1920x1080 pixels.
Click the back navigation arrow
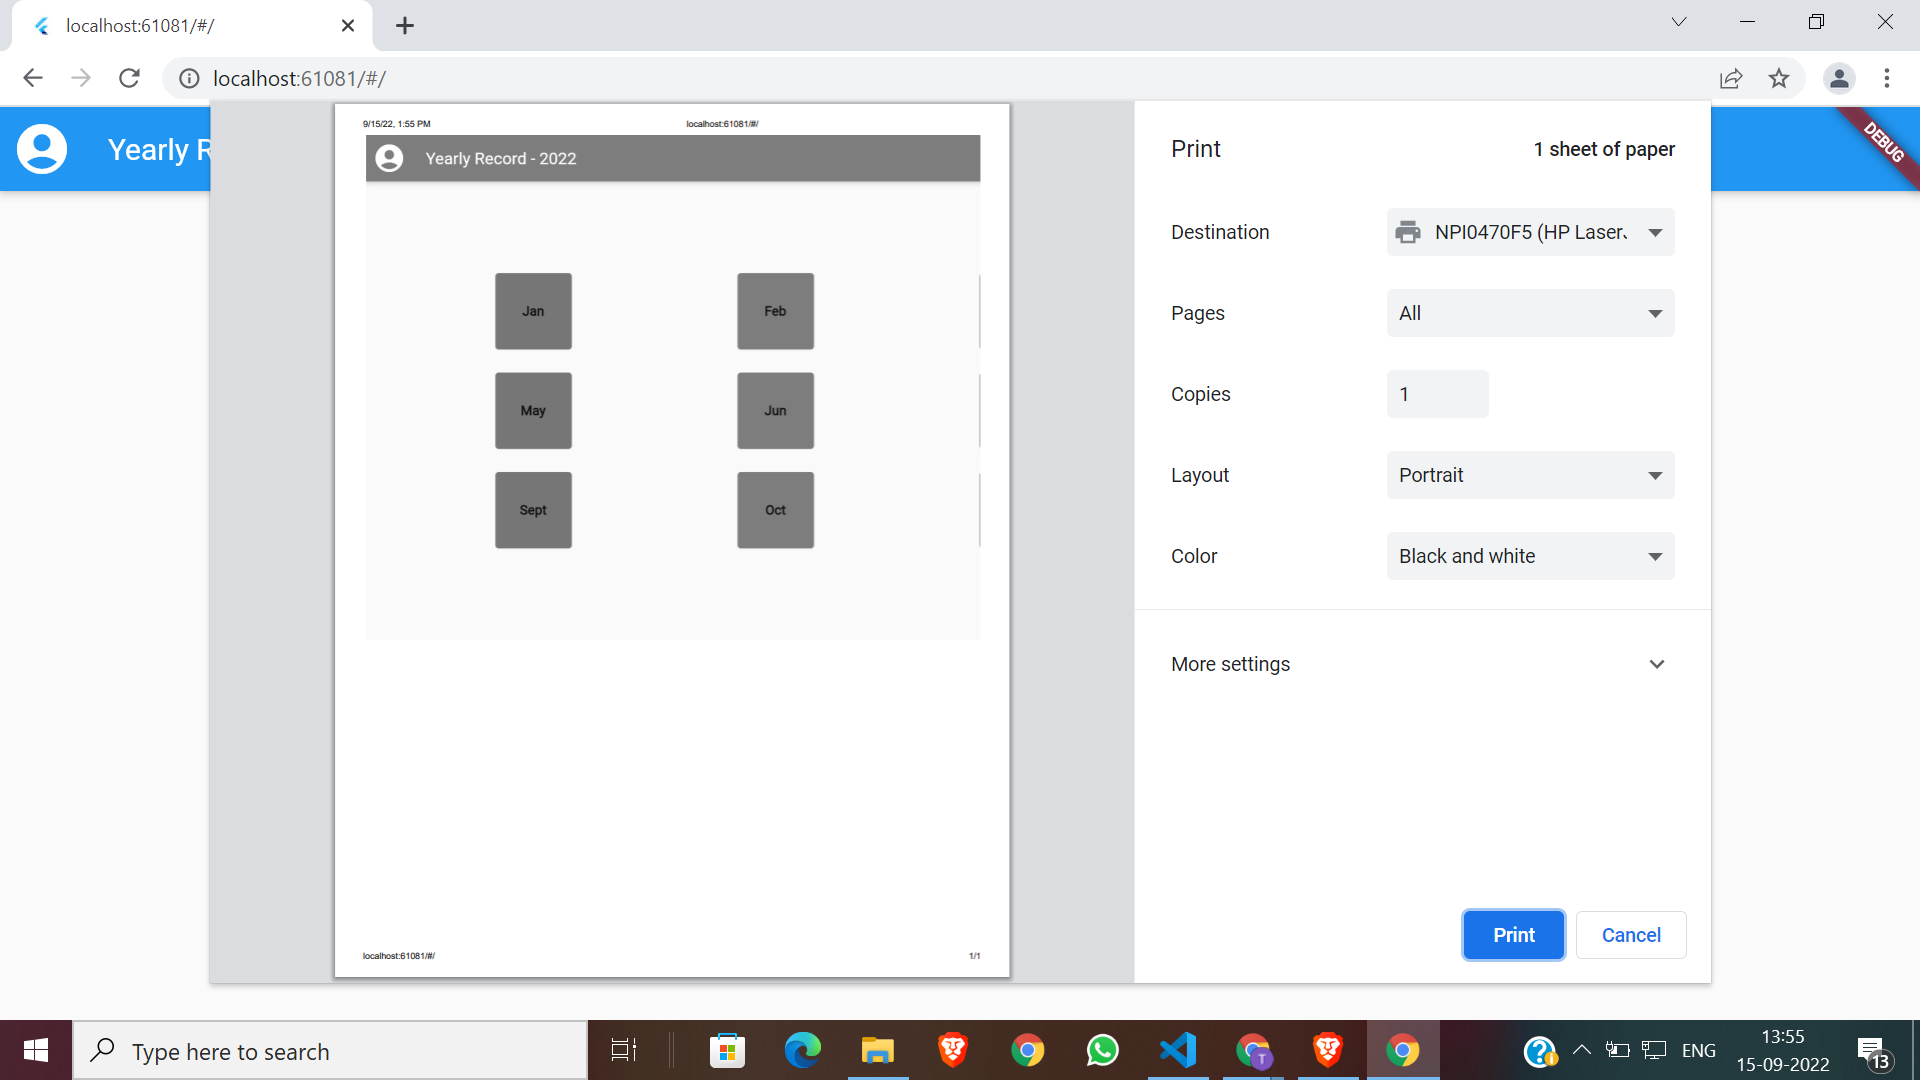point(33,78)
